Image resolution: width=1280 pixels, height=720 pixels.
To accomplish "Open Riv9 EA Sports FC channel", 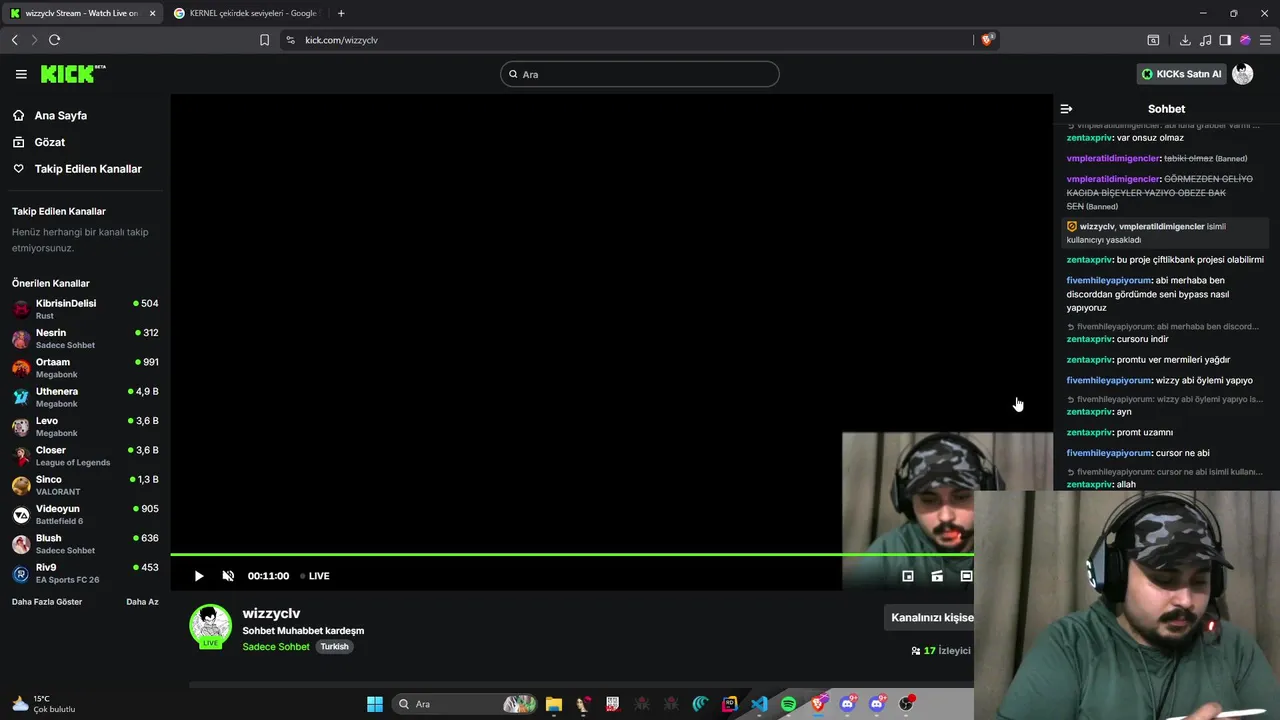I will (x=85, y=573).
